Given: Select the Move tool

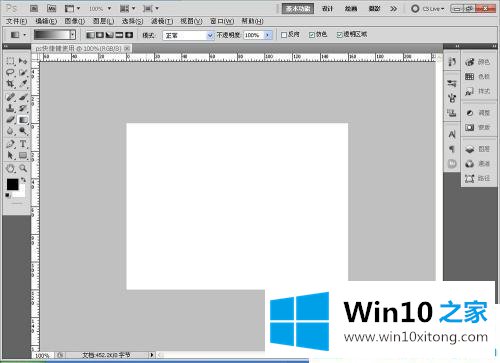Looking at the screenshot, I should (x=23, y=61).
